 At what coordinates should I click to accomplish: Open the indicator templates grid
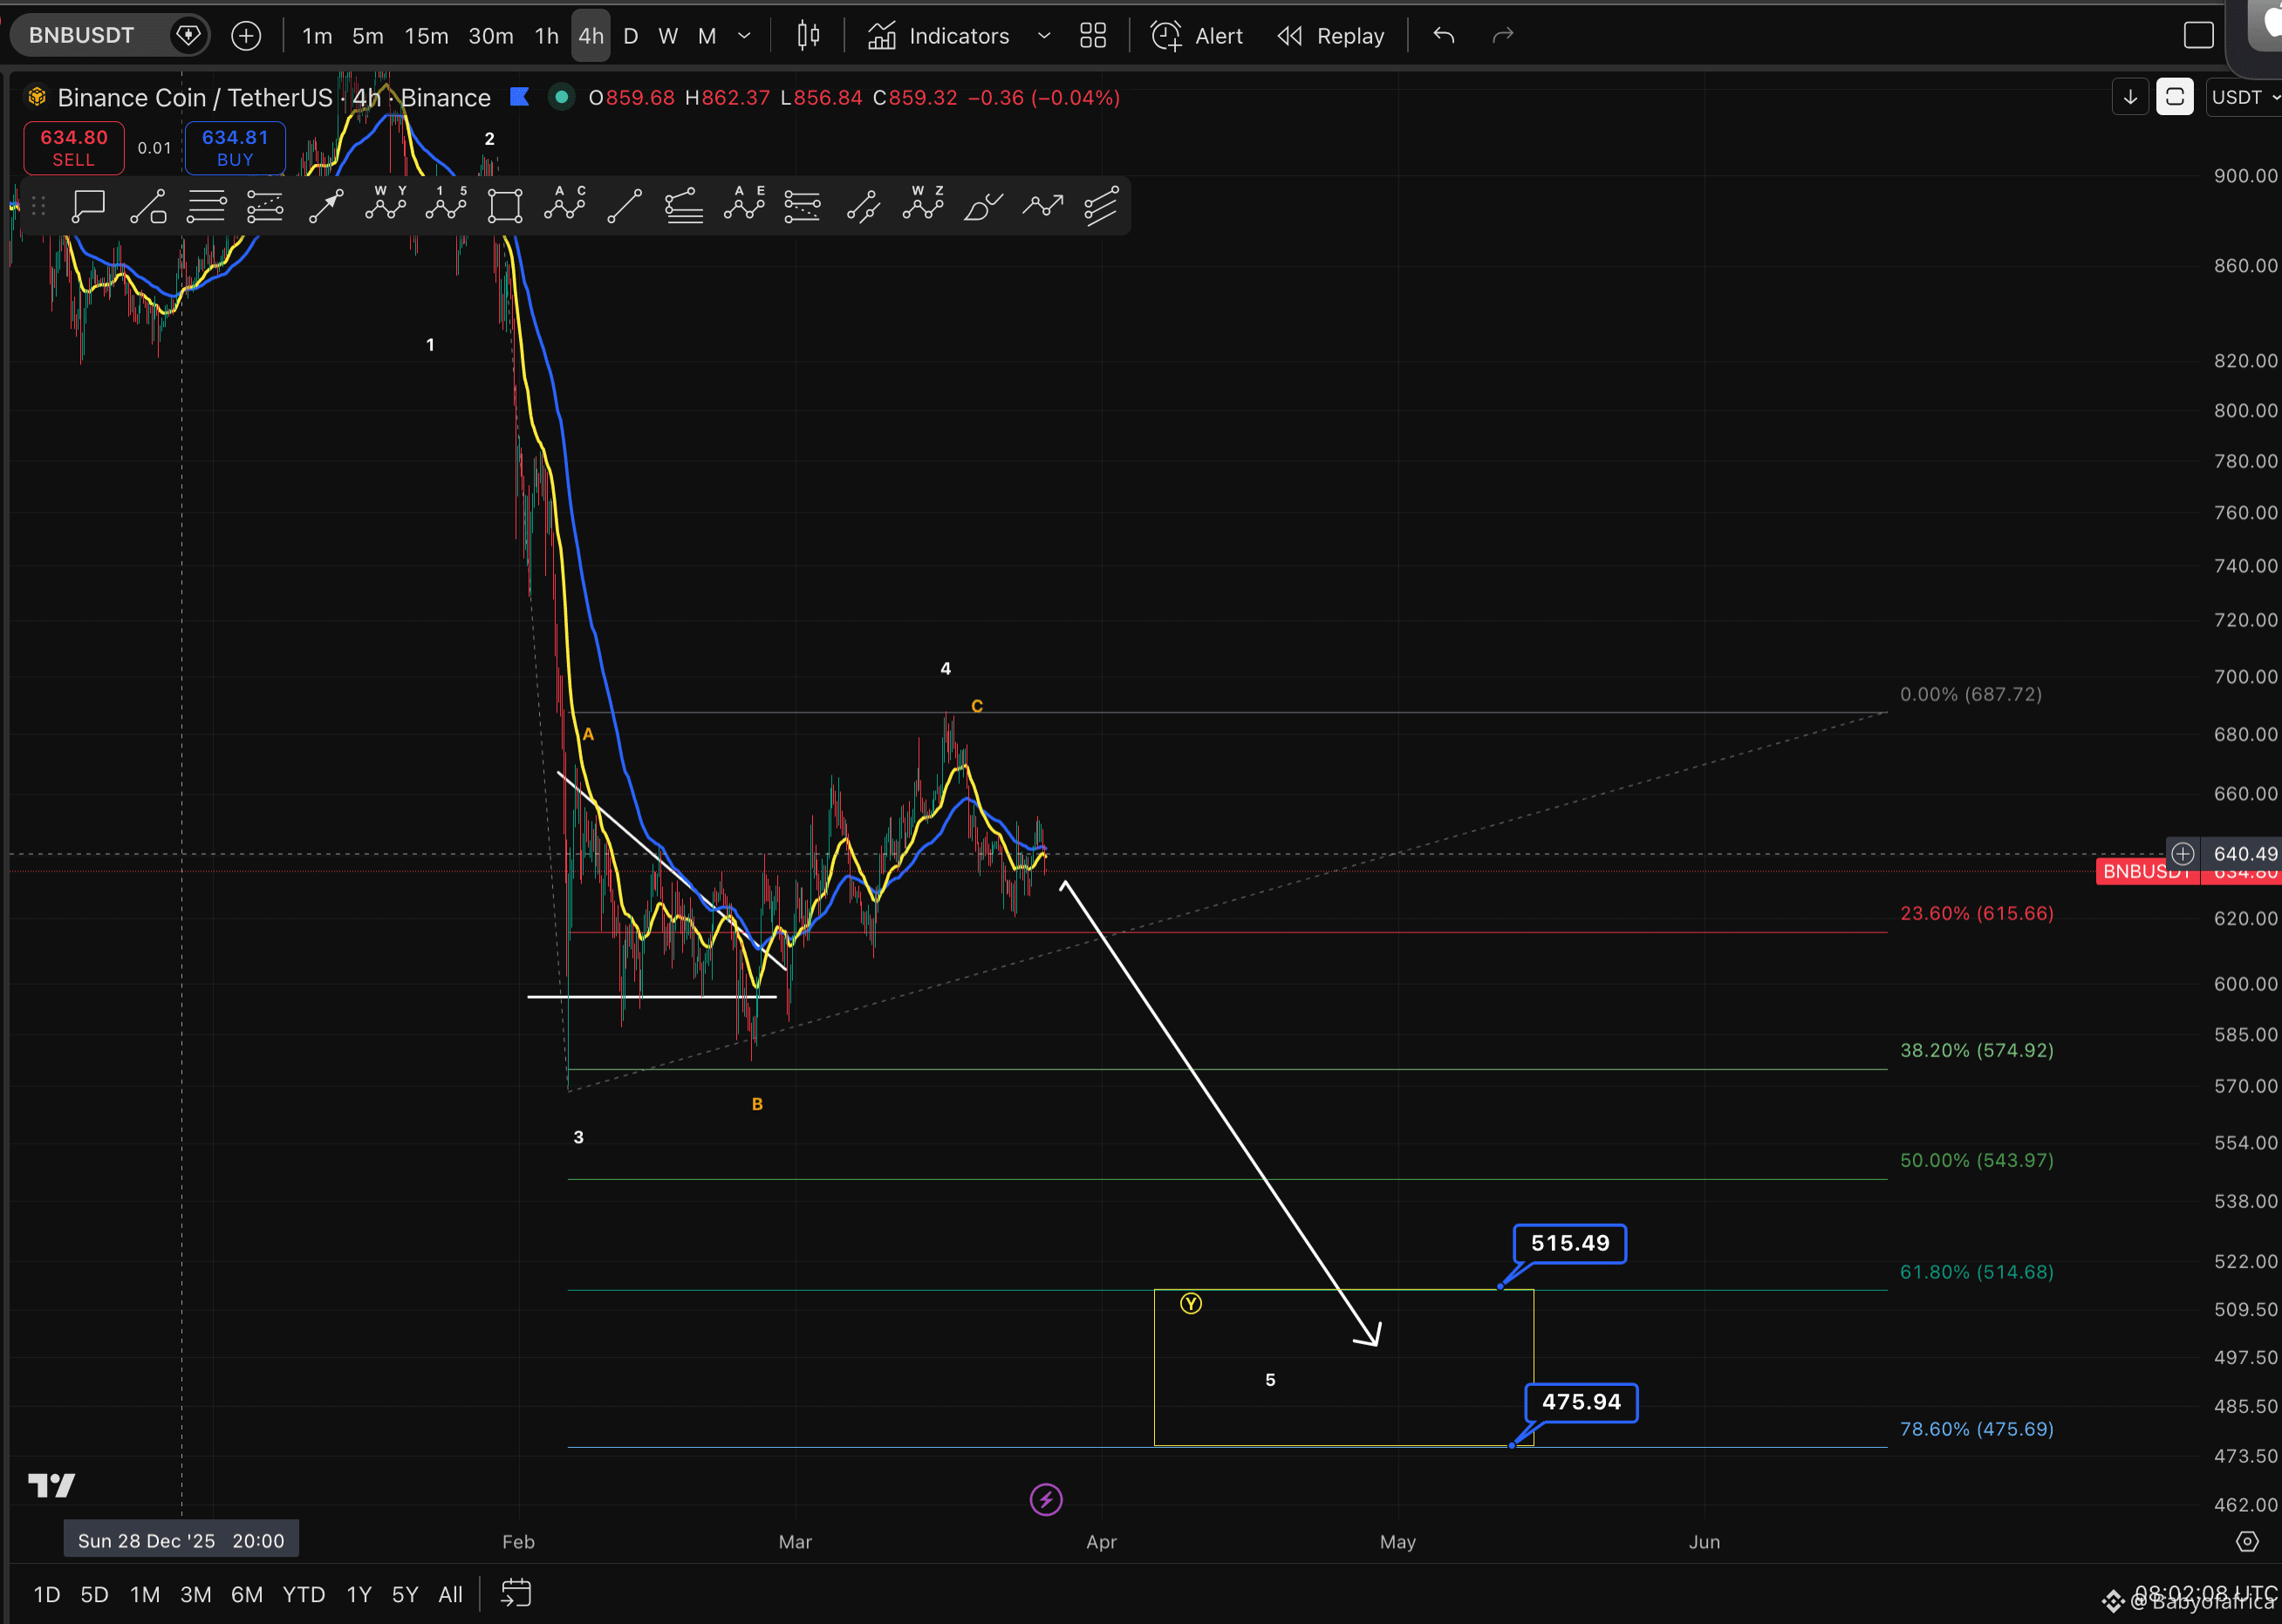(1093, 36)
